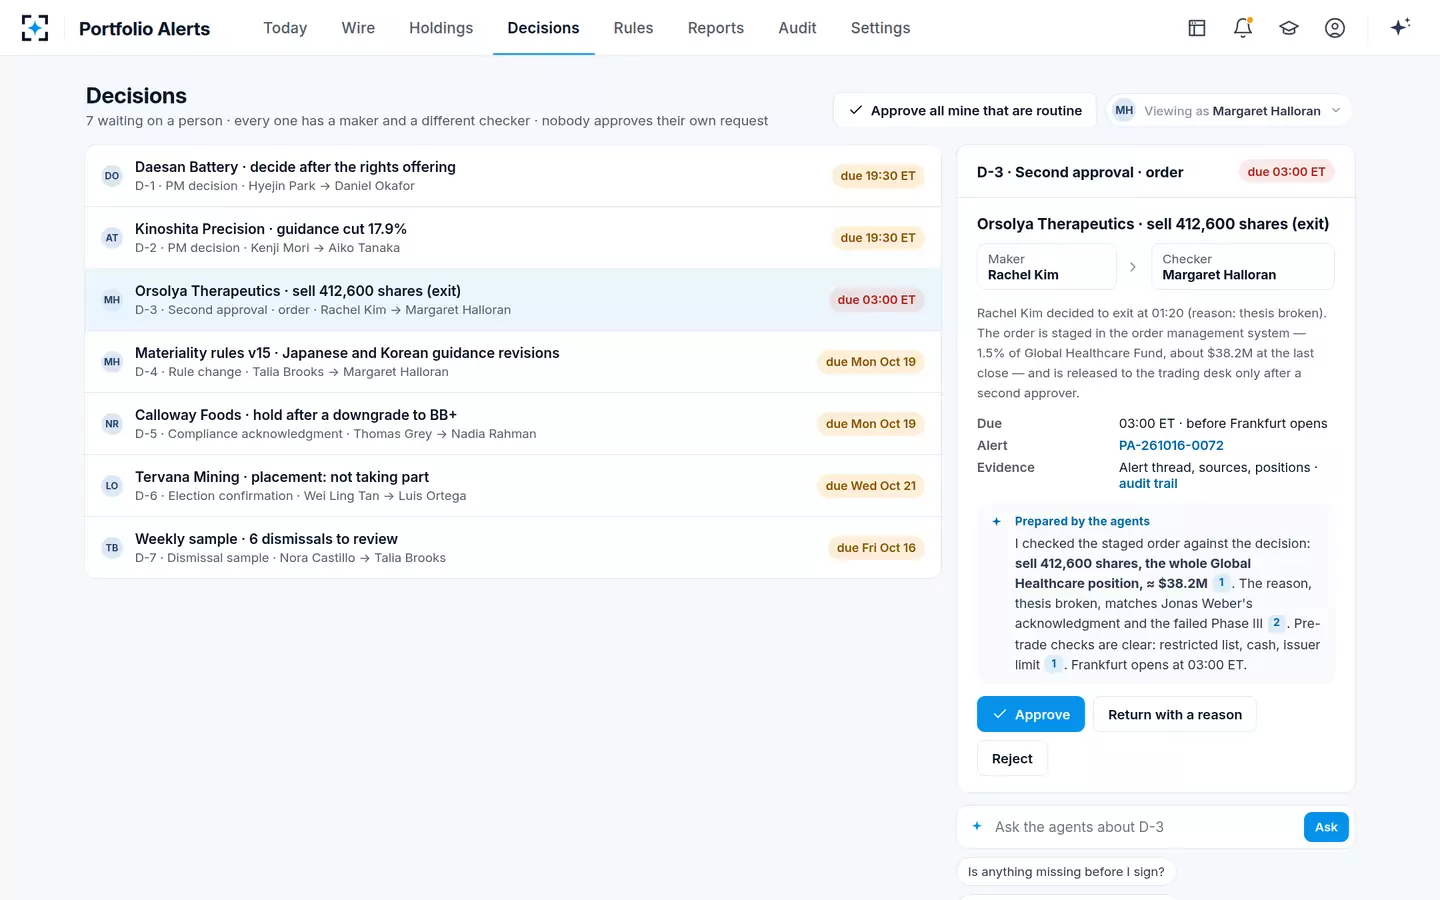Switch to the Today tab
Image resolution: width=1440 pixels, height=900 pixels.
[285, 28]
